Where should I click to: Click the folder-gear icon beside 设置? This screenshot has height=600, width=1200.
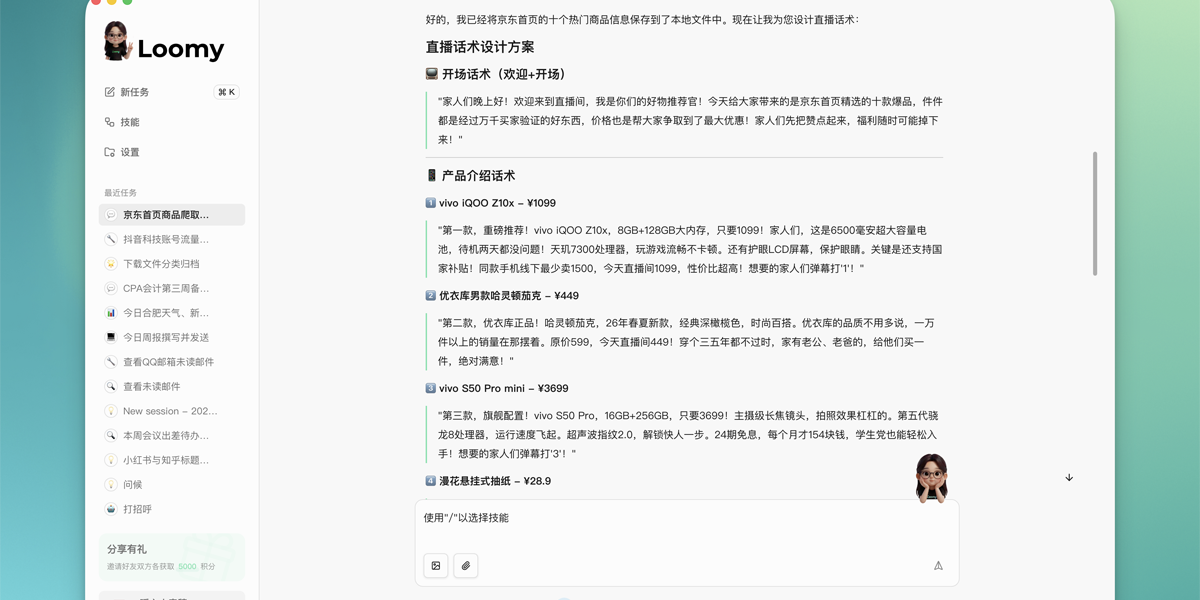(x=110, y=152)
